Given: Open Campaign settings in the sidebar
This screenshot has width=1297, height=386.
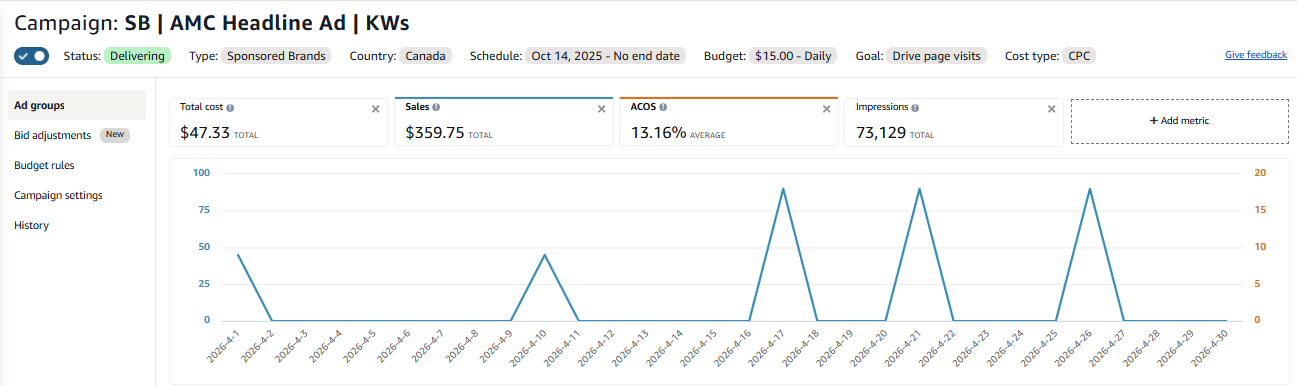Looking at the screenshot, I should click(58, 195).
